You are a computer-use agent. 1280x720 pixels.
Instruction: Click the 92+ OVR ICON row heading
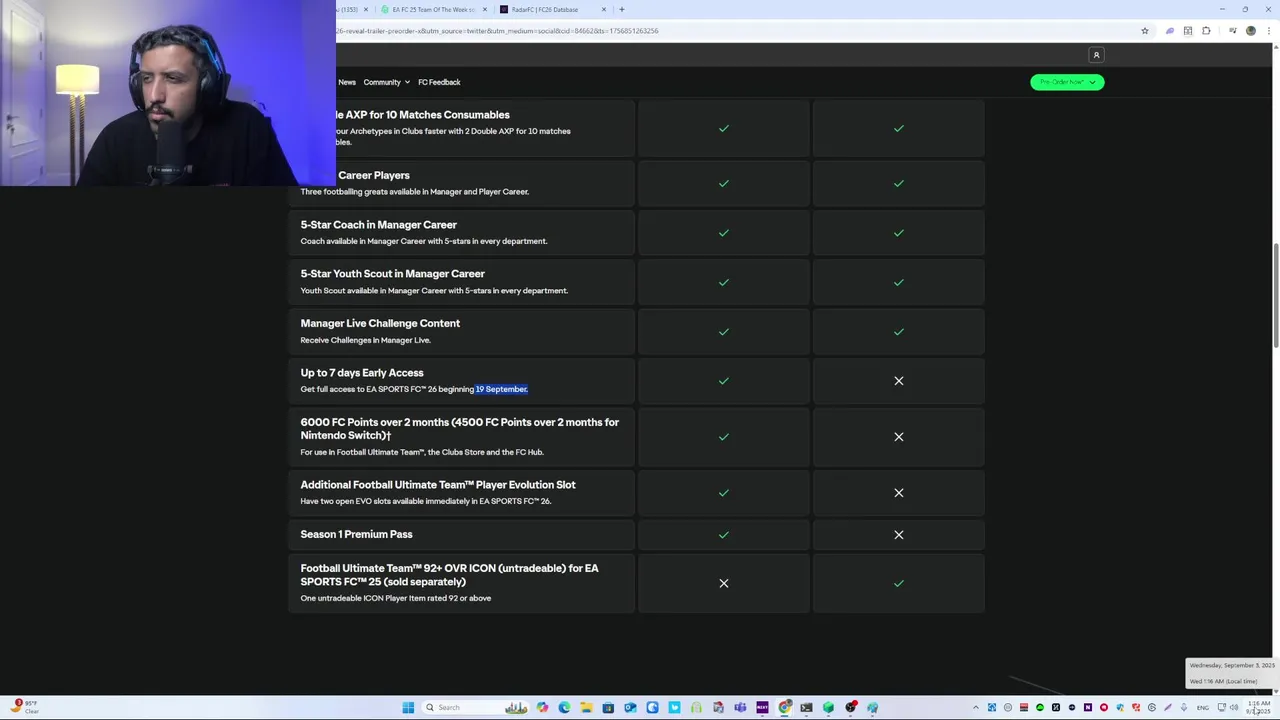[449, 575]
